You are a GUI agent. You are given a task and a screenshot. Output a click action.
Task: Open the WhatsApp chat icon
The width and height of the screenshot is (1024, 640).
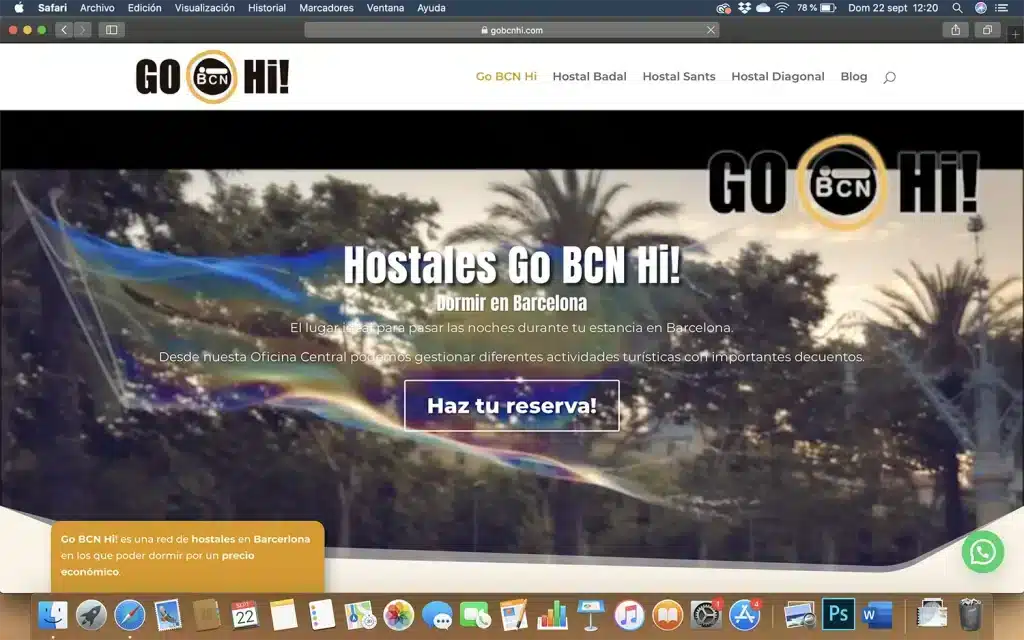pyautogui.click(x=982, y=552)
